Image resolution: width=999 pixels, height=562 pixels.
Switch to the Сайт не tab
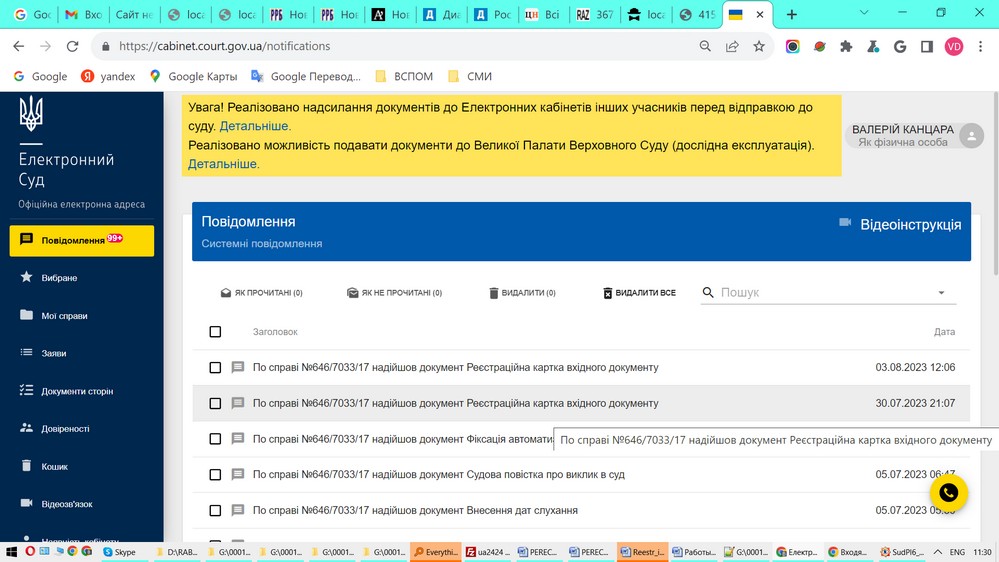134,14
